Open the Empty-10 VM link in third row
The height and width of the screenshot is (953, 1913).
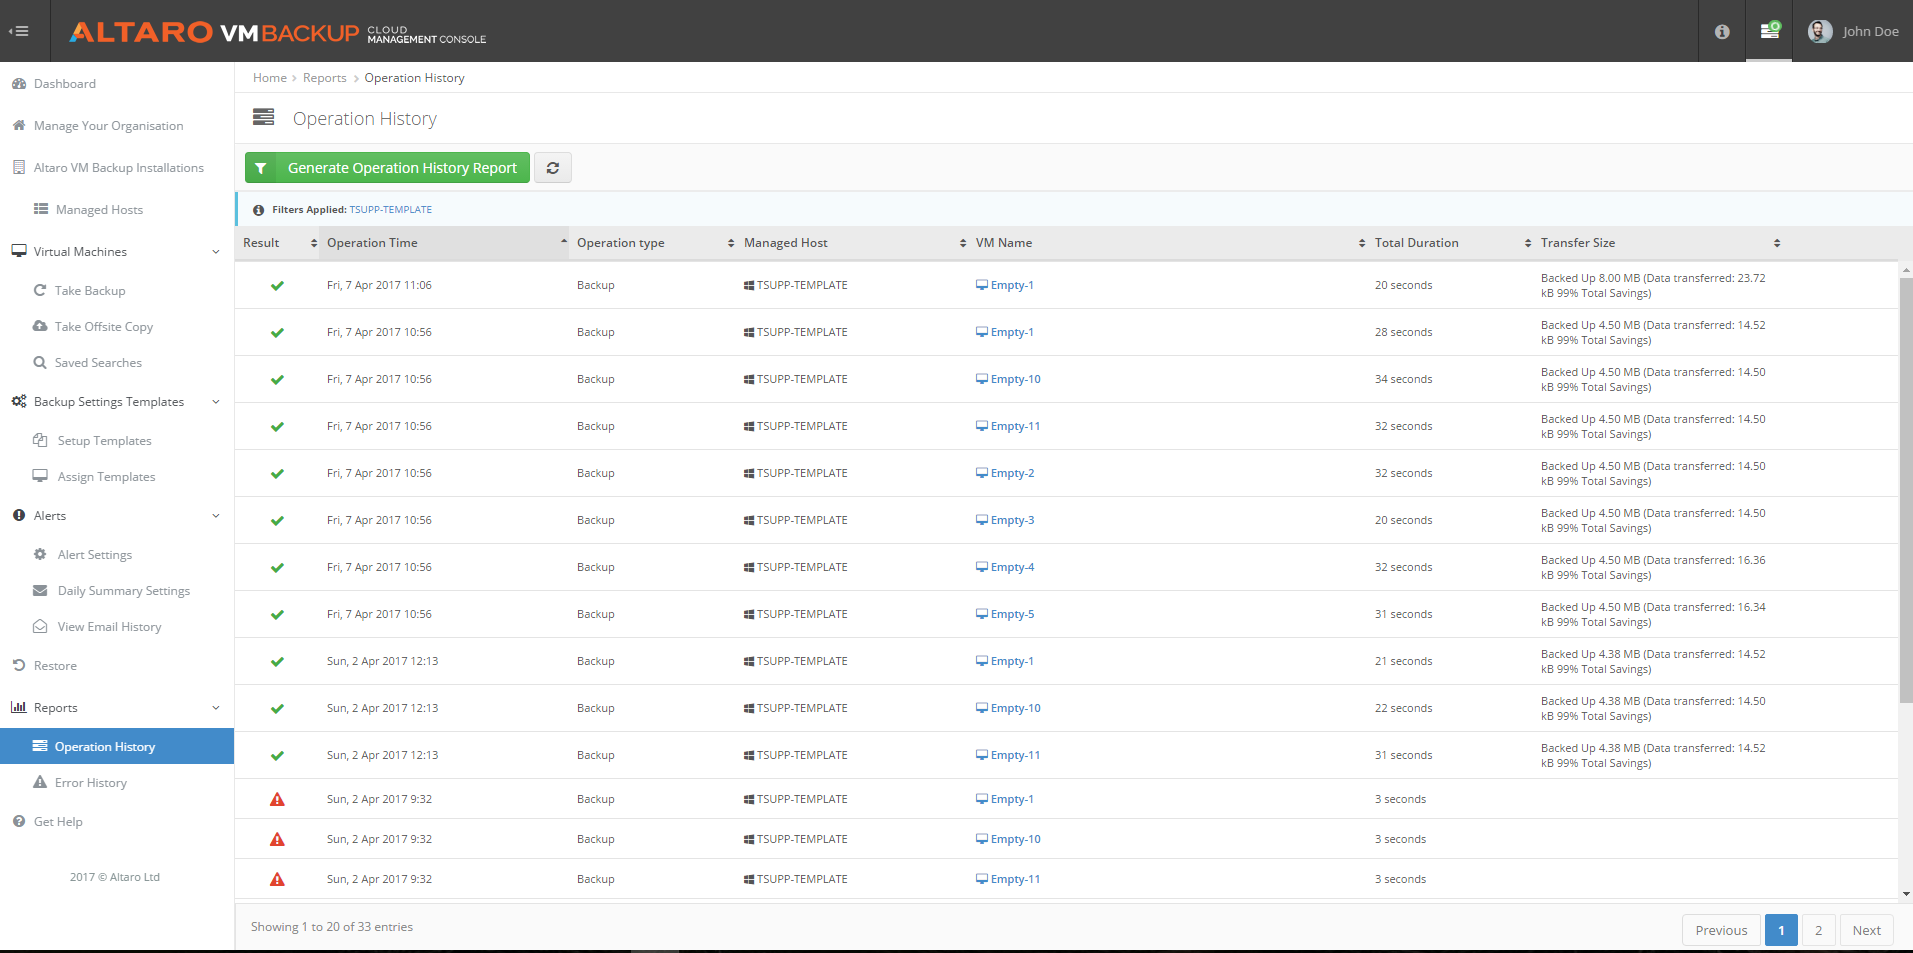pyautogui.click(x=1015, y=379)
